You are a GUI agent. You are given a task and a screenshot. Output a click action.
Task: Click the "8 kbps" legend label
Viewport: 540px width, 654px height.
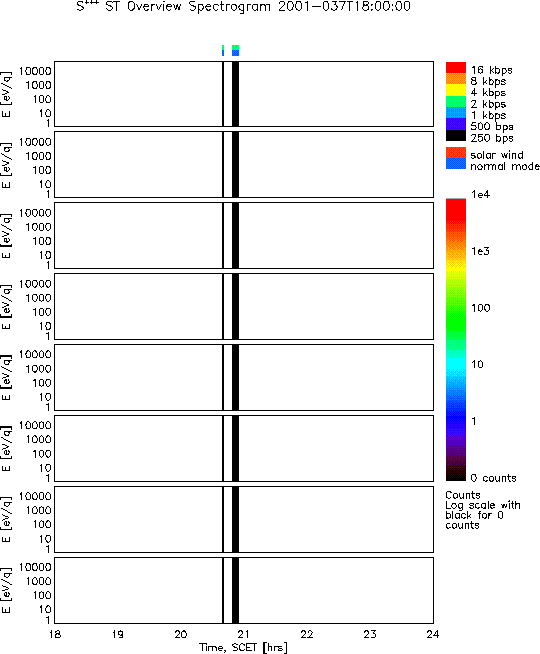[488, 81]
